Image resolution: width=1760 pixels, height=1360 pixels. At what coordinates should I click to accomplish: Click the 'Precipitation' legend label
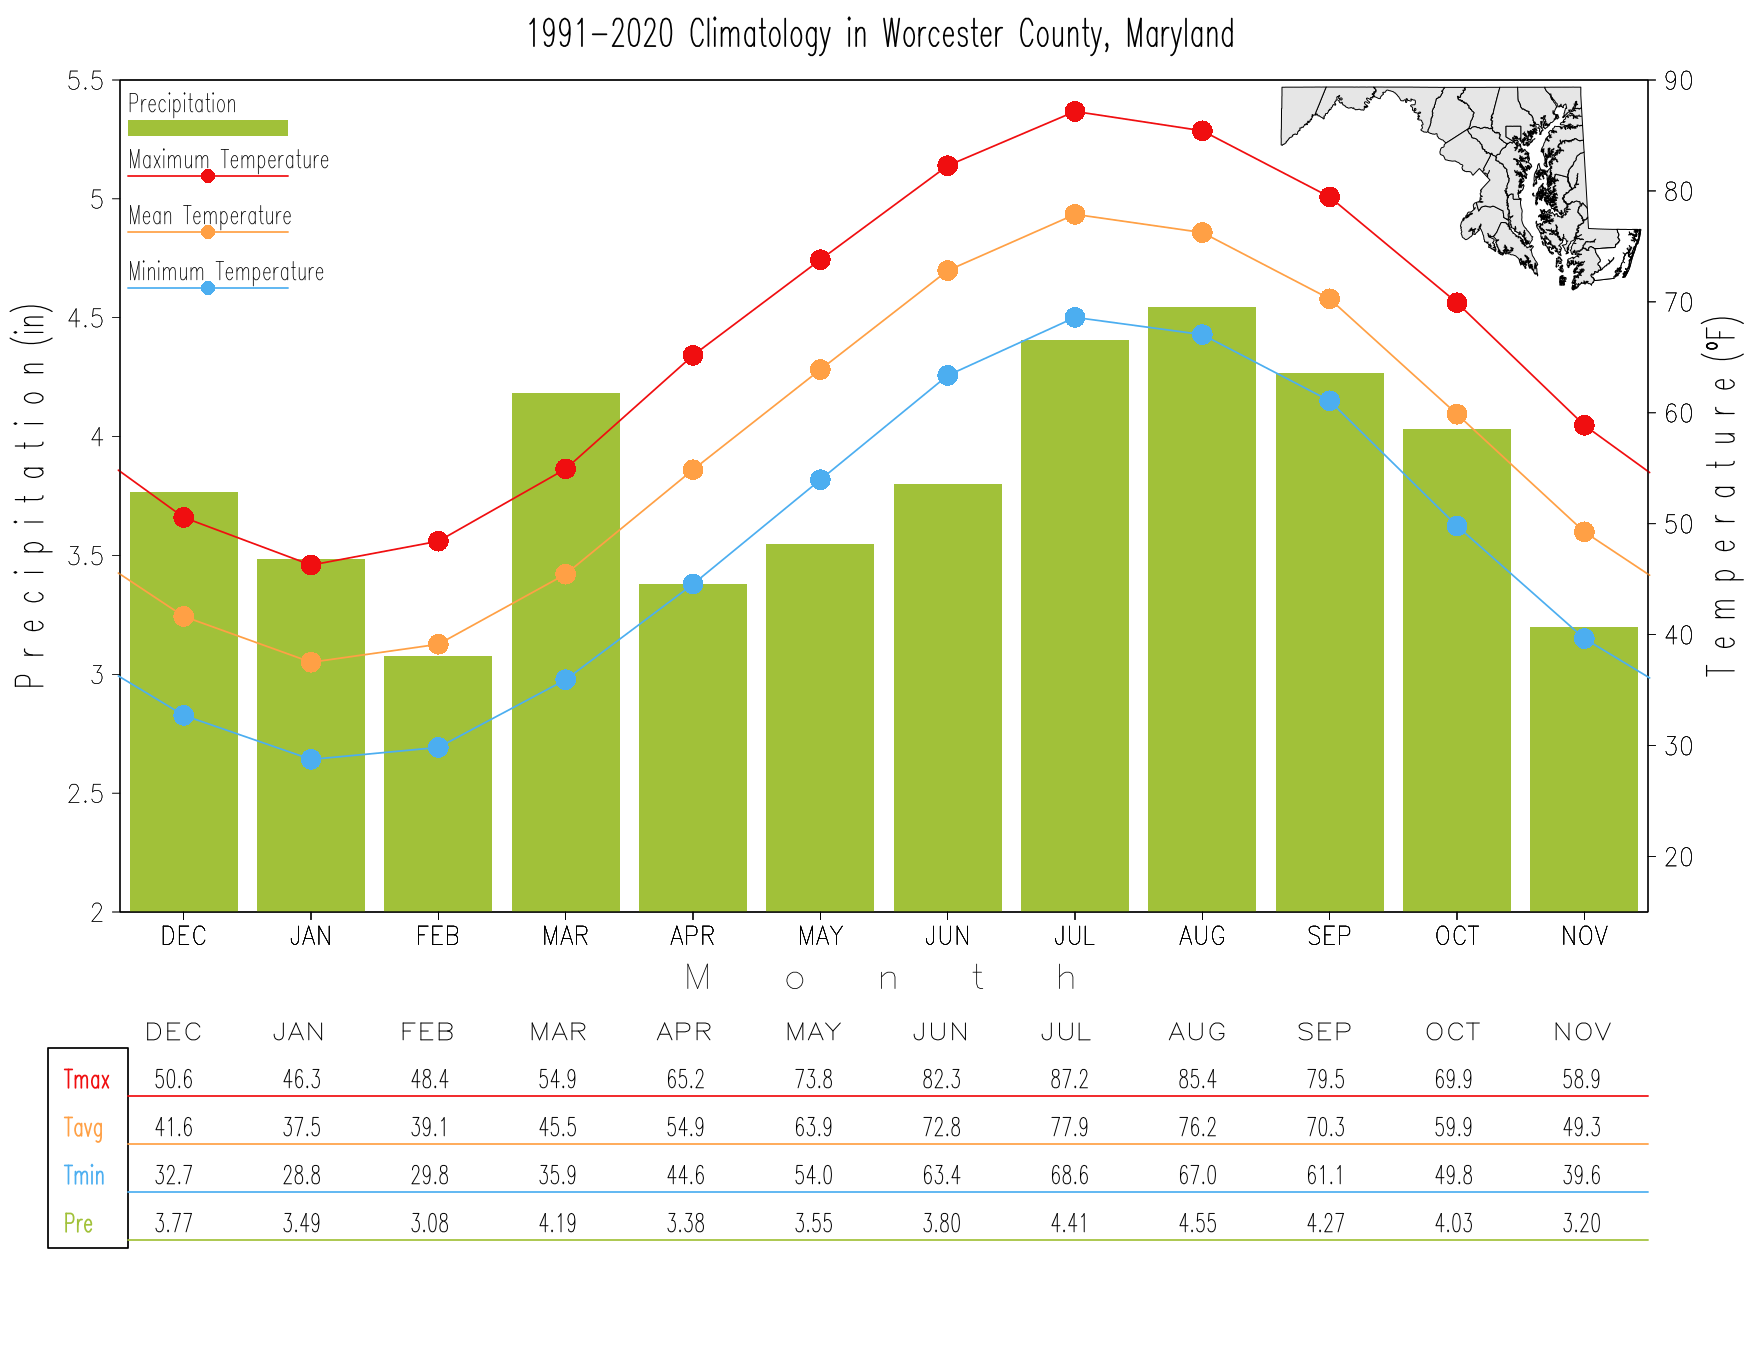tap(182, 104)
